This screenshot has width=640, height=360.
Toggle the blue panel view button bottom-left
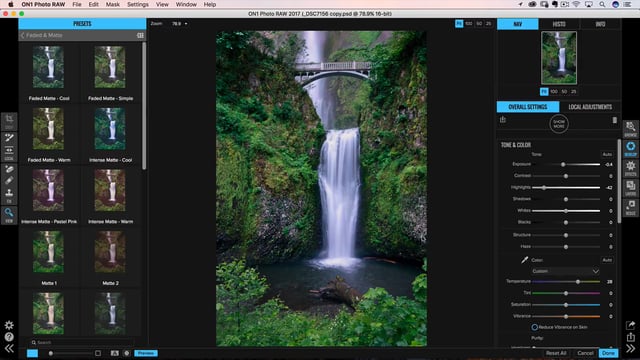pos(32,353)
